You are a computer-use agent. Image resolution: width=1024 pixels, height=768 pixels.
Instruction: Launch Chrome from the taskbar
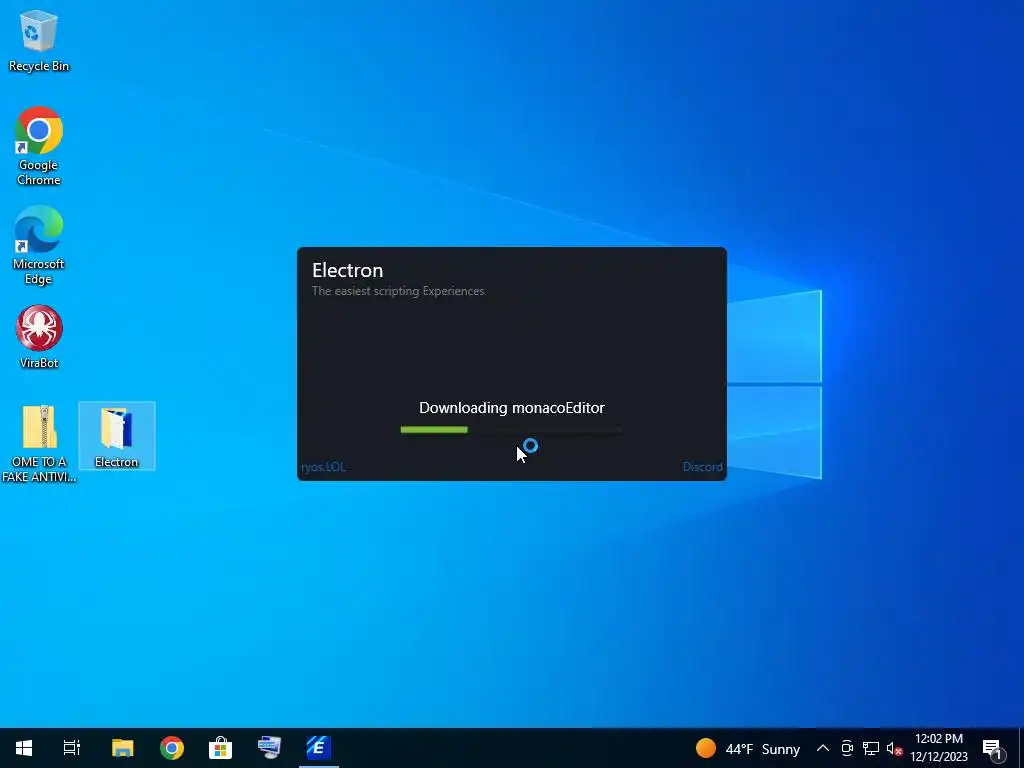[x=172, y=748]
